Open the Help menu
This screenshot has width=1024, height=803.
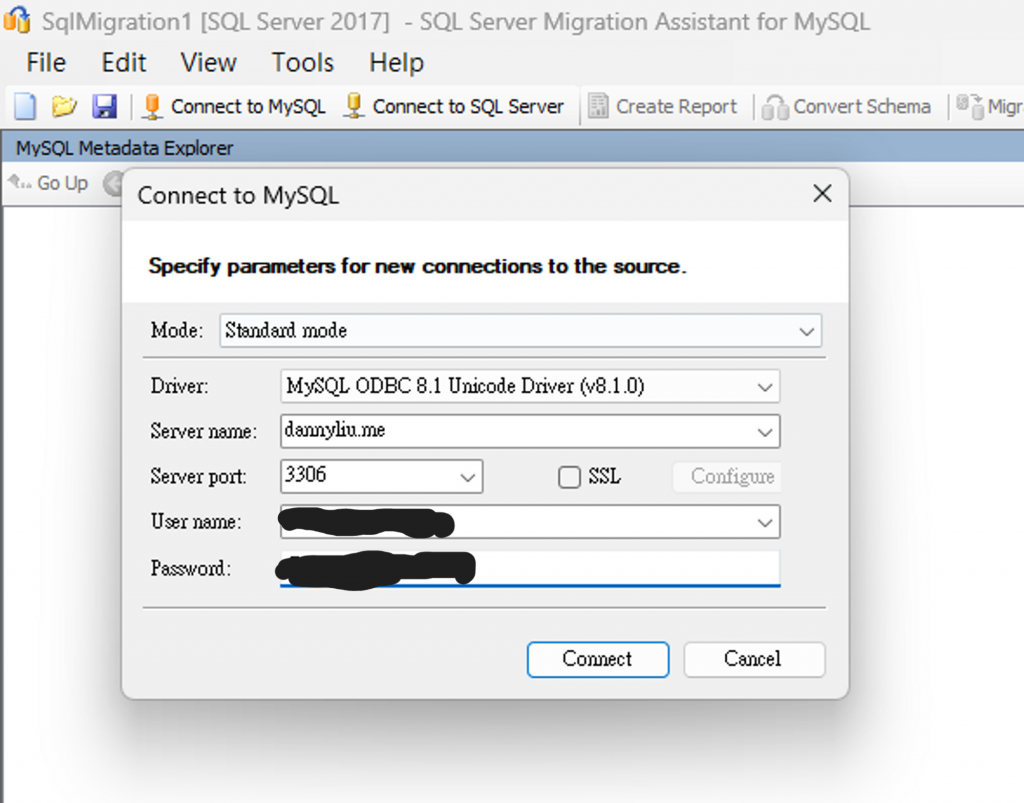(396, 63)
